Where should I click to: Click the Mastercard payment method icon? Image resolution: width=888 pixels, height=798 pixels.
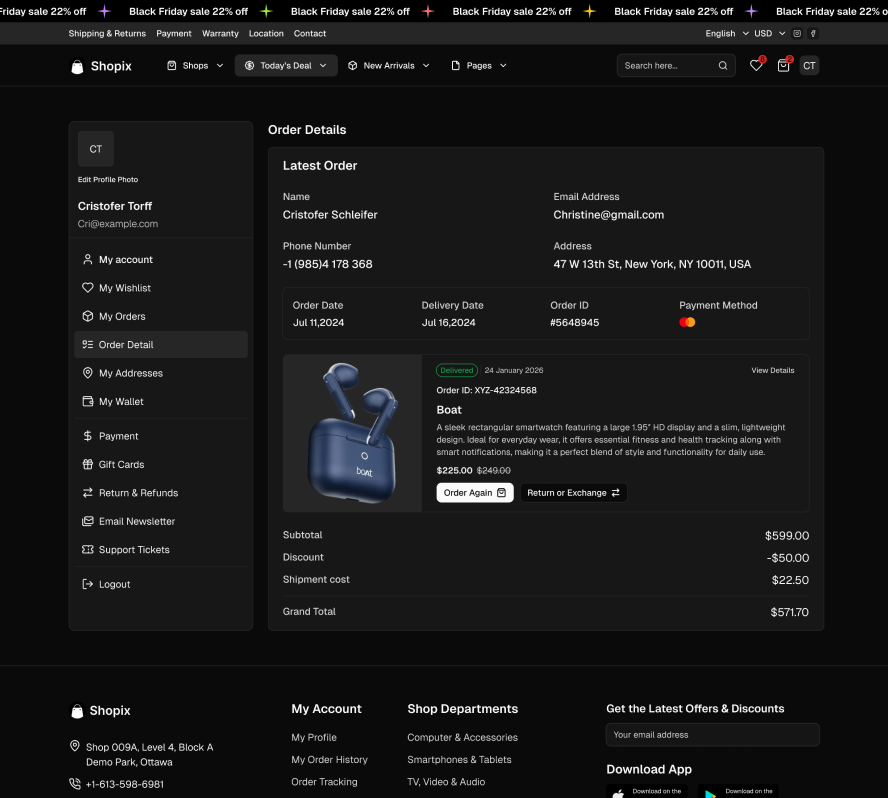click(x=687, y=322)
